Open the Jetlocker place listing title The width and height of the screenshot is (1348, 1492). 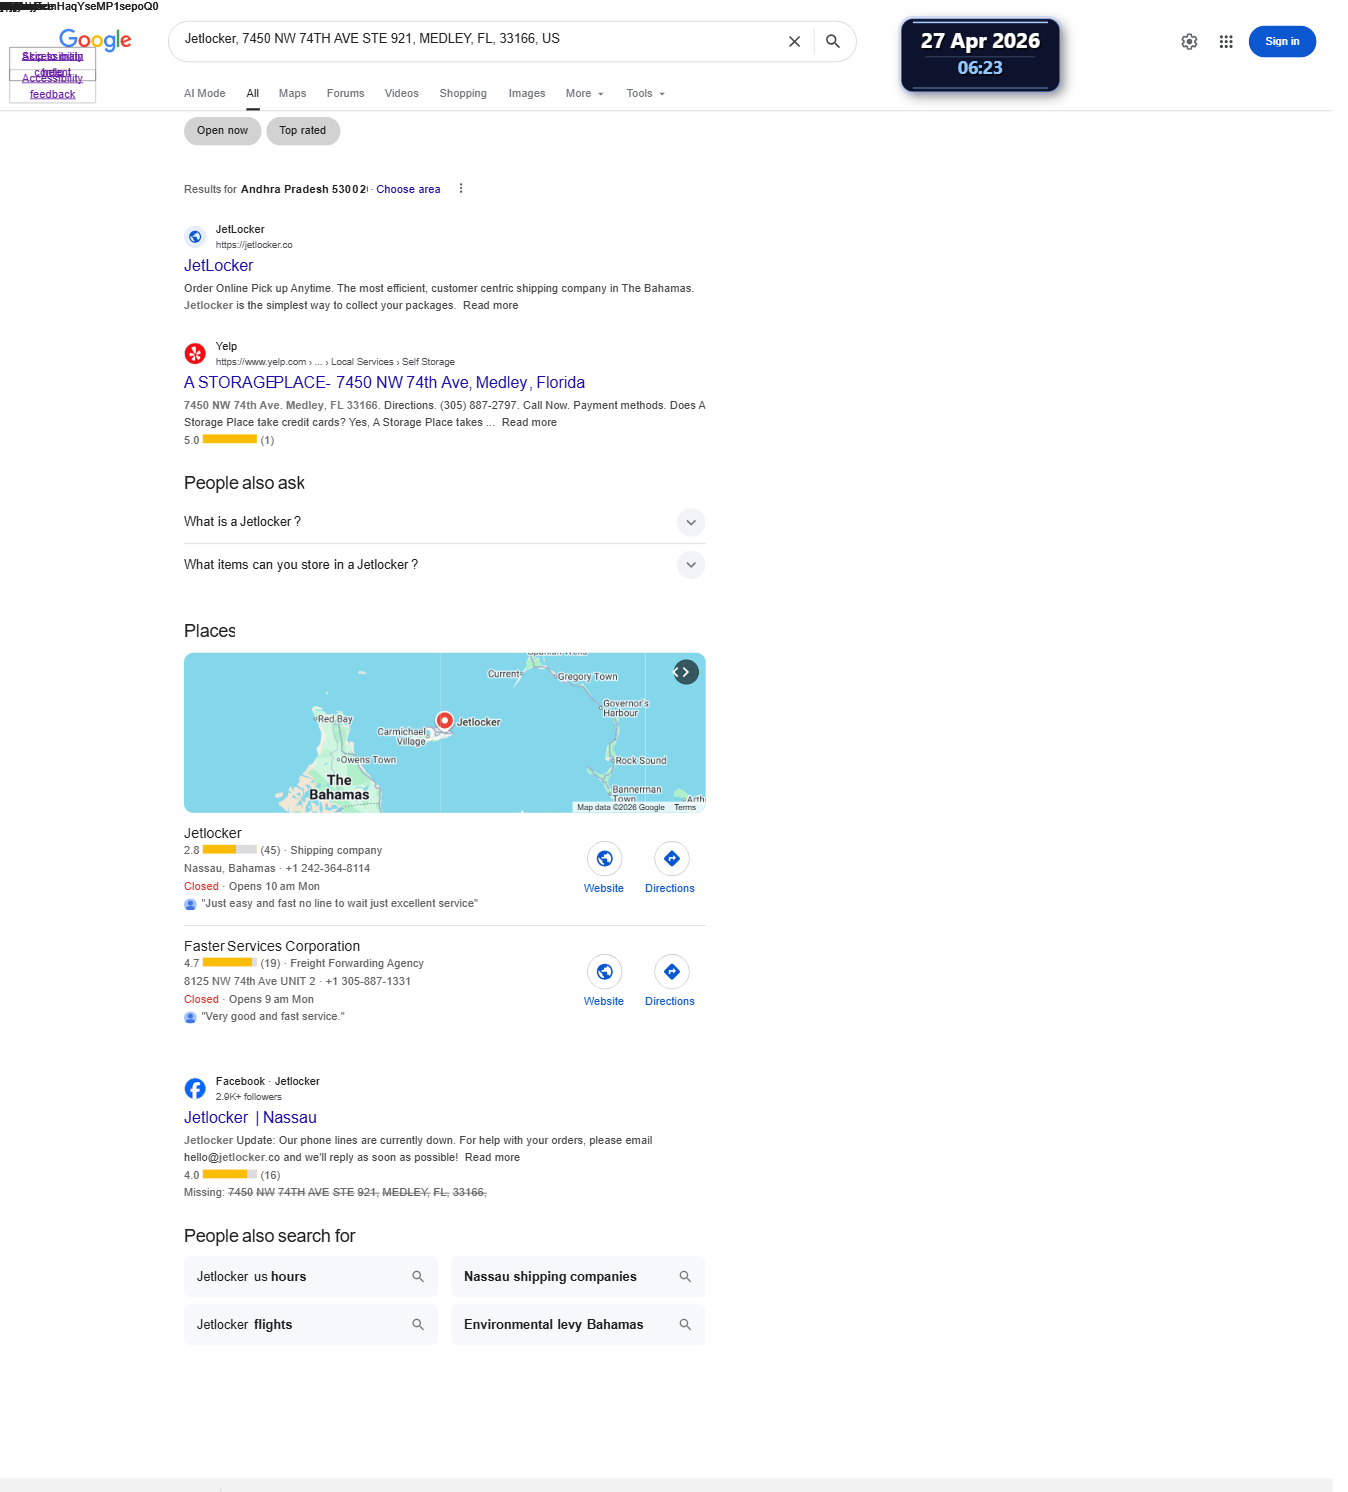213,834
